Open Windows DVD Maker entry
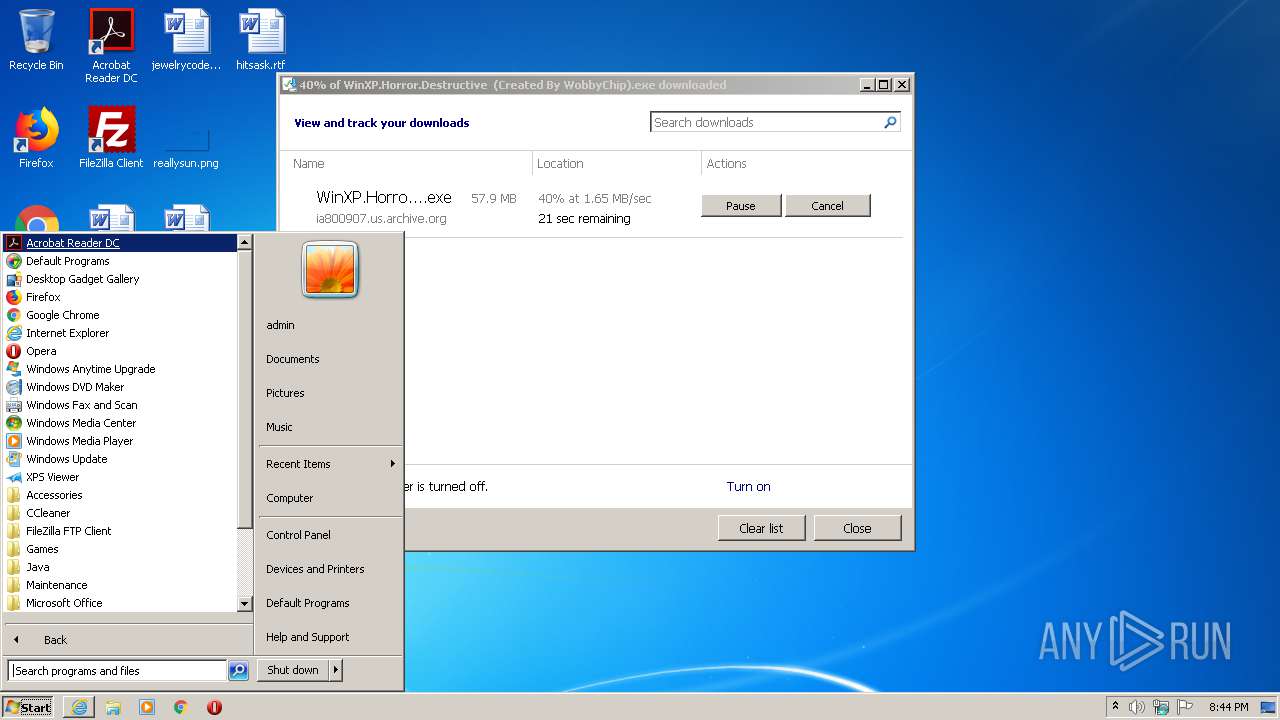This screenshot has width=1280, height=720. [120, 387]
